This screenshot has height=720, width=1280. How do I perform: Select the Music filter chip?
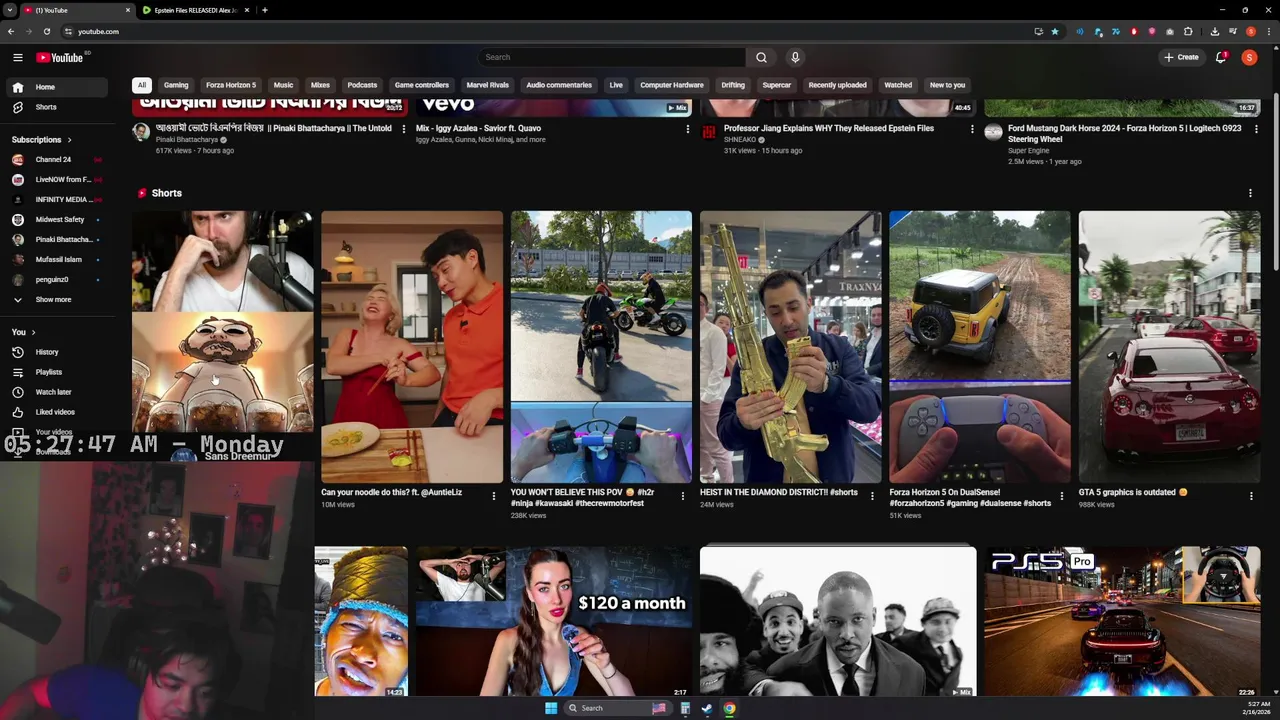coord(284,85)
